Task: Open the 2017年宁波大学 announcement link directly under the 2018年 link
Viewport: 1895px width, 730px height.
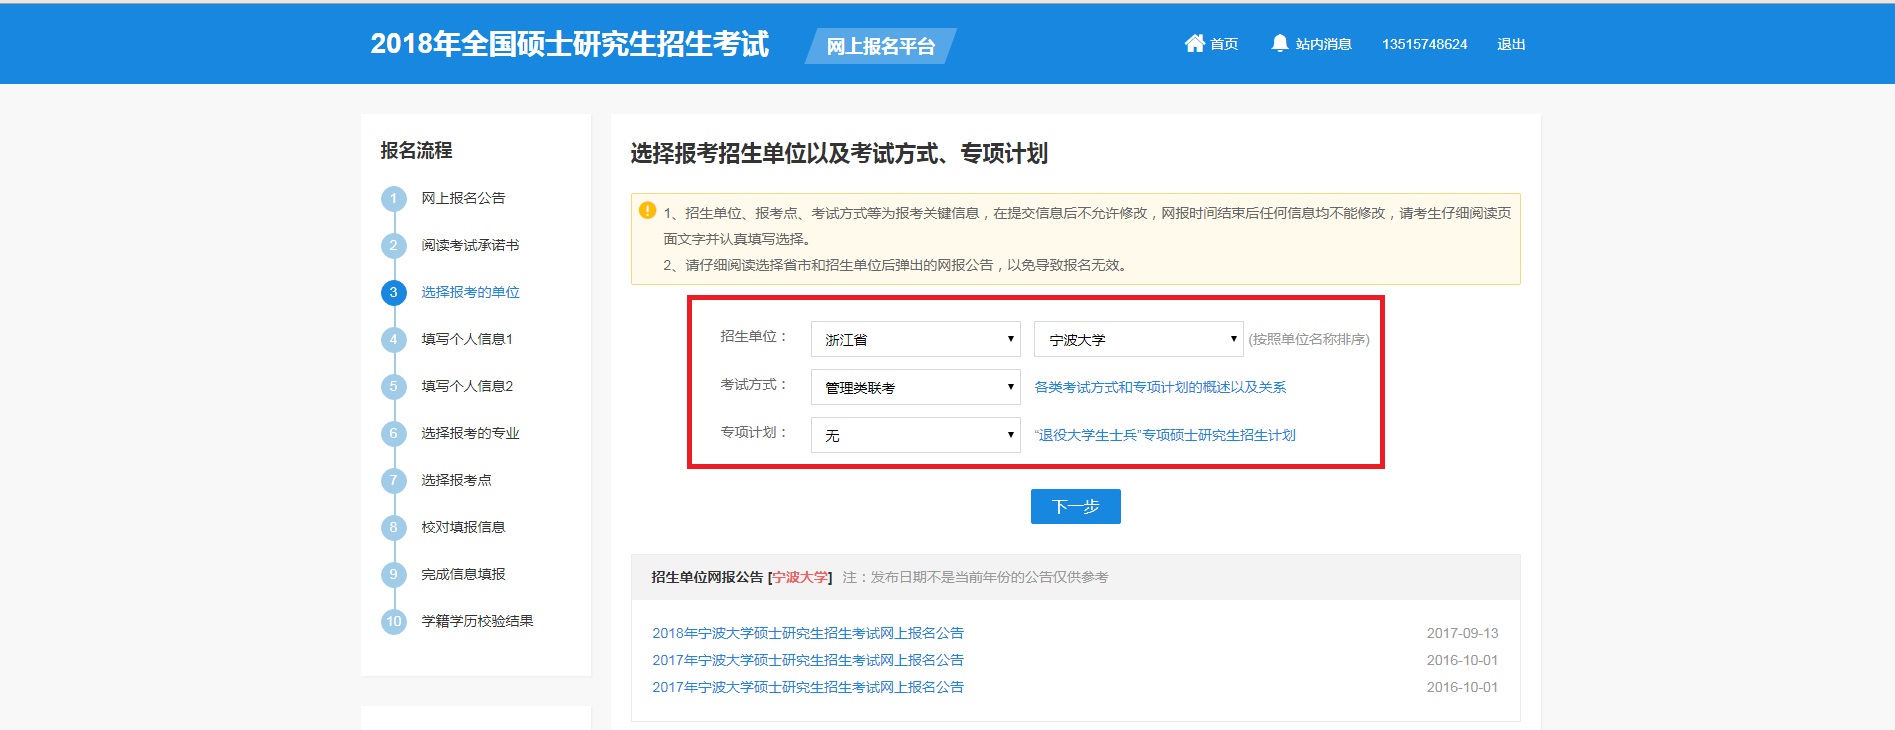Action: pos(808,660)
